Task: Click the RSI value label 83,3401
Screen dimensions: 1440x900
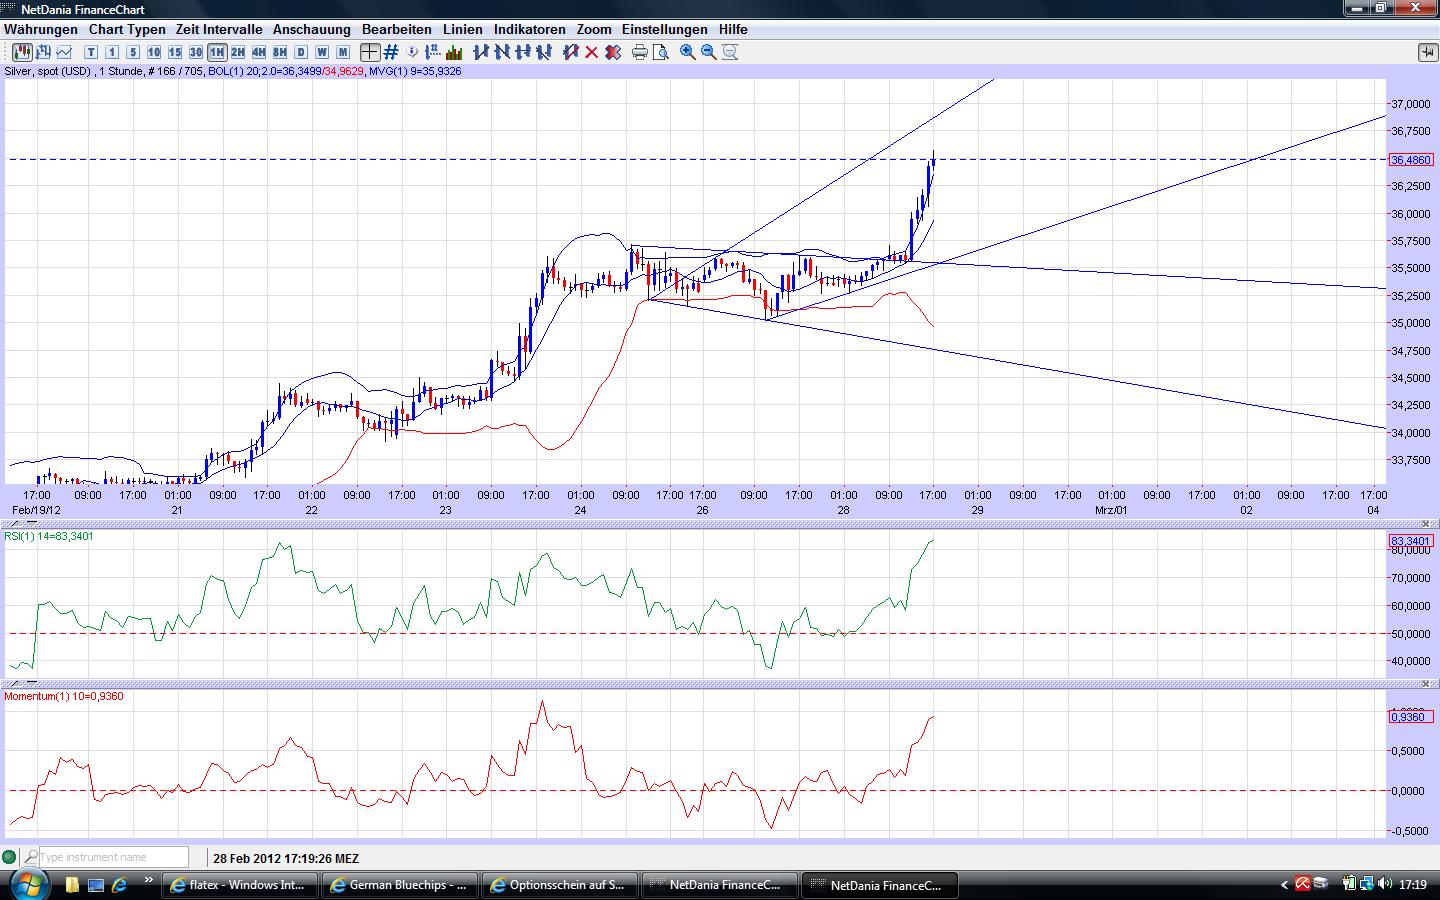Action: 1411,541
